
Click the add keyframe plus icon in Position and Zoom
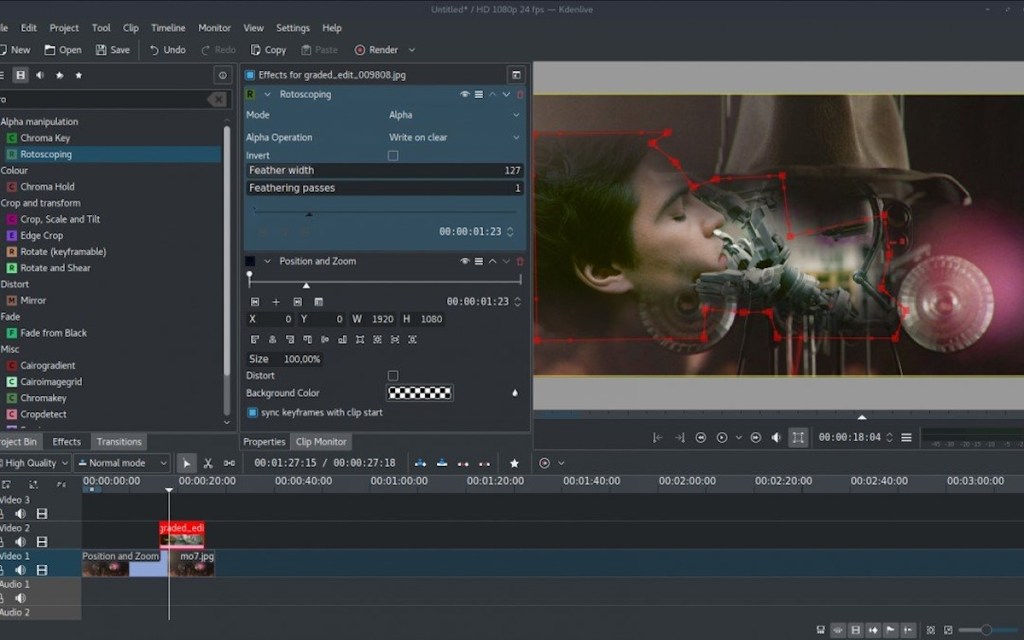pyautogui.click(x=276, y=301)
